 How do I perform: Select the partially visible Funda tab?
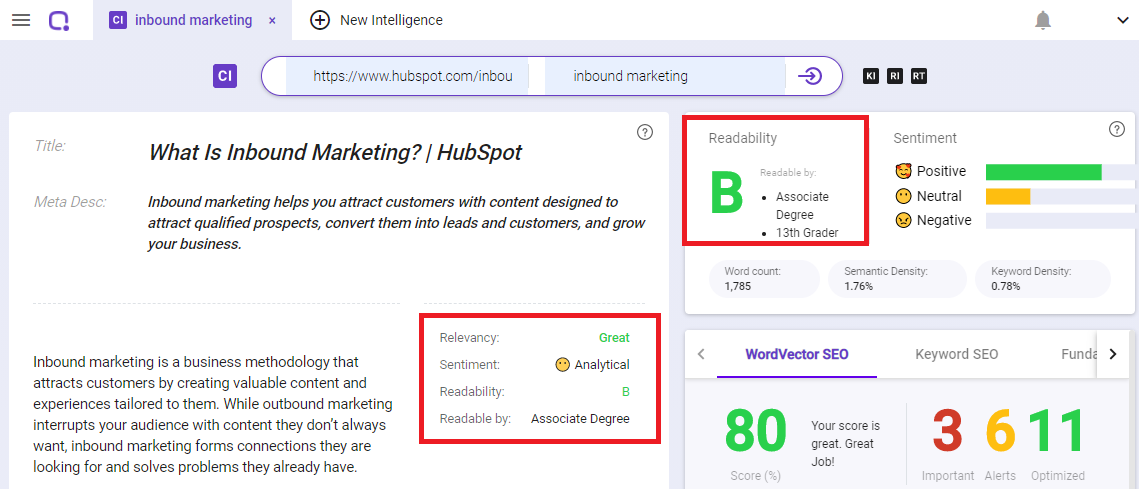[x=1078, y=355]
